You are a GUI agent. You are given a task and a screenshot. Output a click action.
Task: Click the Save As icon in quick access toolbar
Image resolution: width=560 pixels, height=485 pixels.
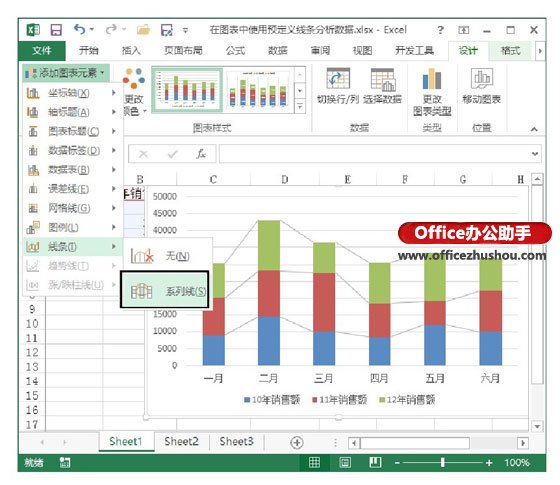(x=167, y=30)
